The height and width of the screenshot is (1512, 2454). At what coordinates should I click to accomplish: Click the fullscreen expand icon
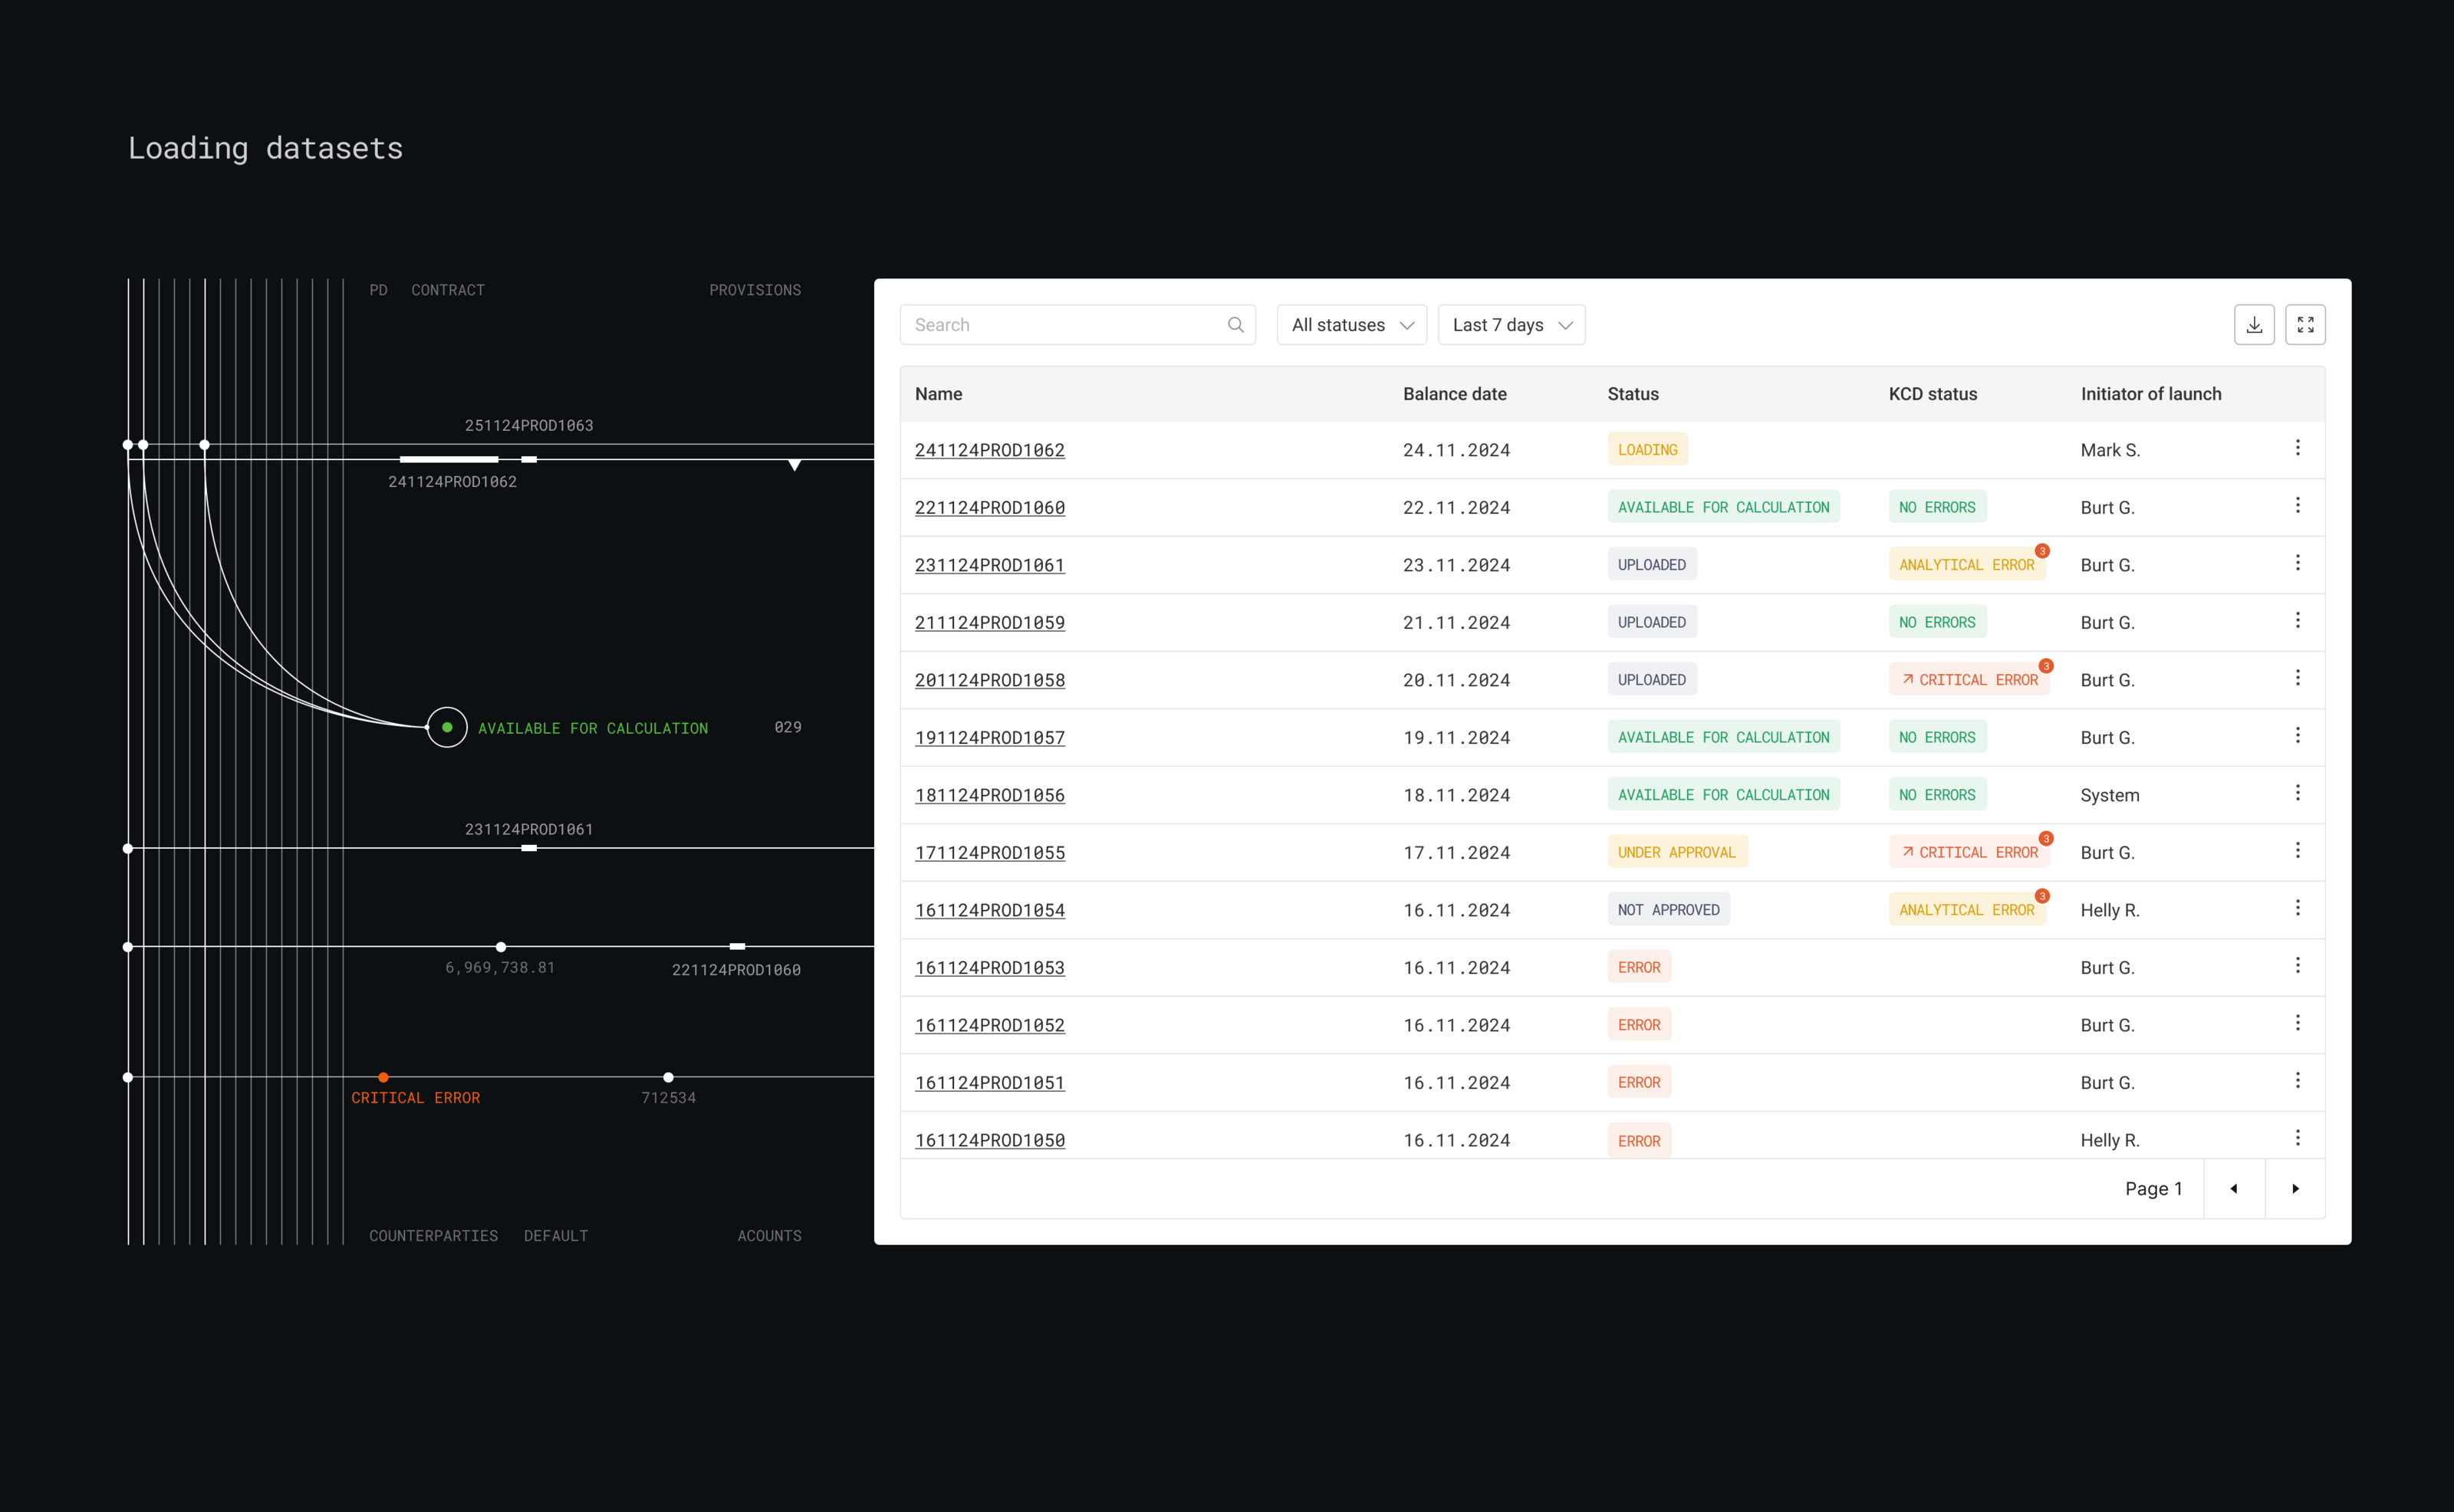pyautogui.click(x=2305, y=325)
